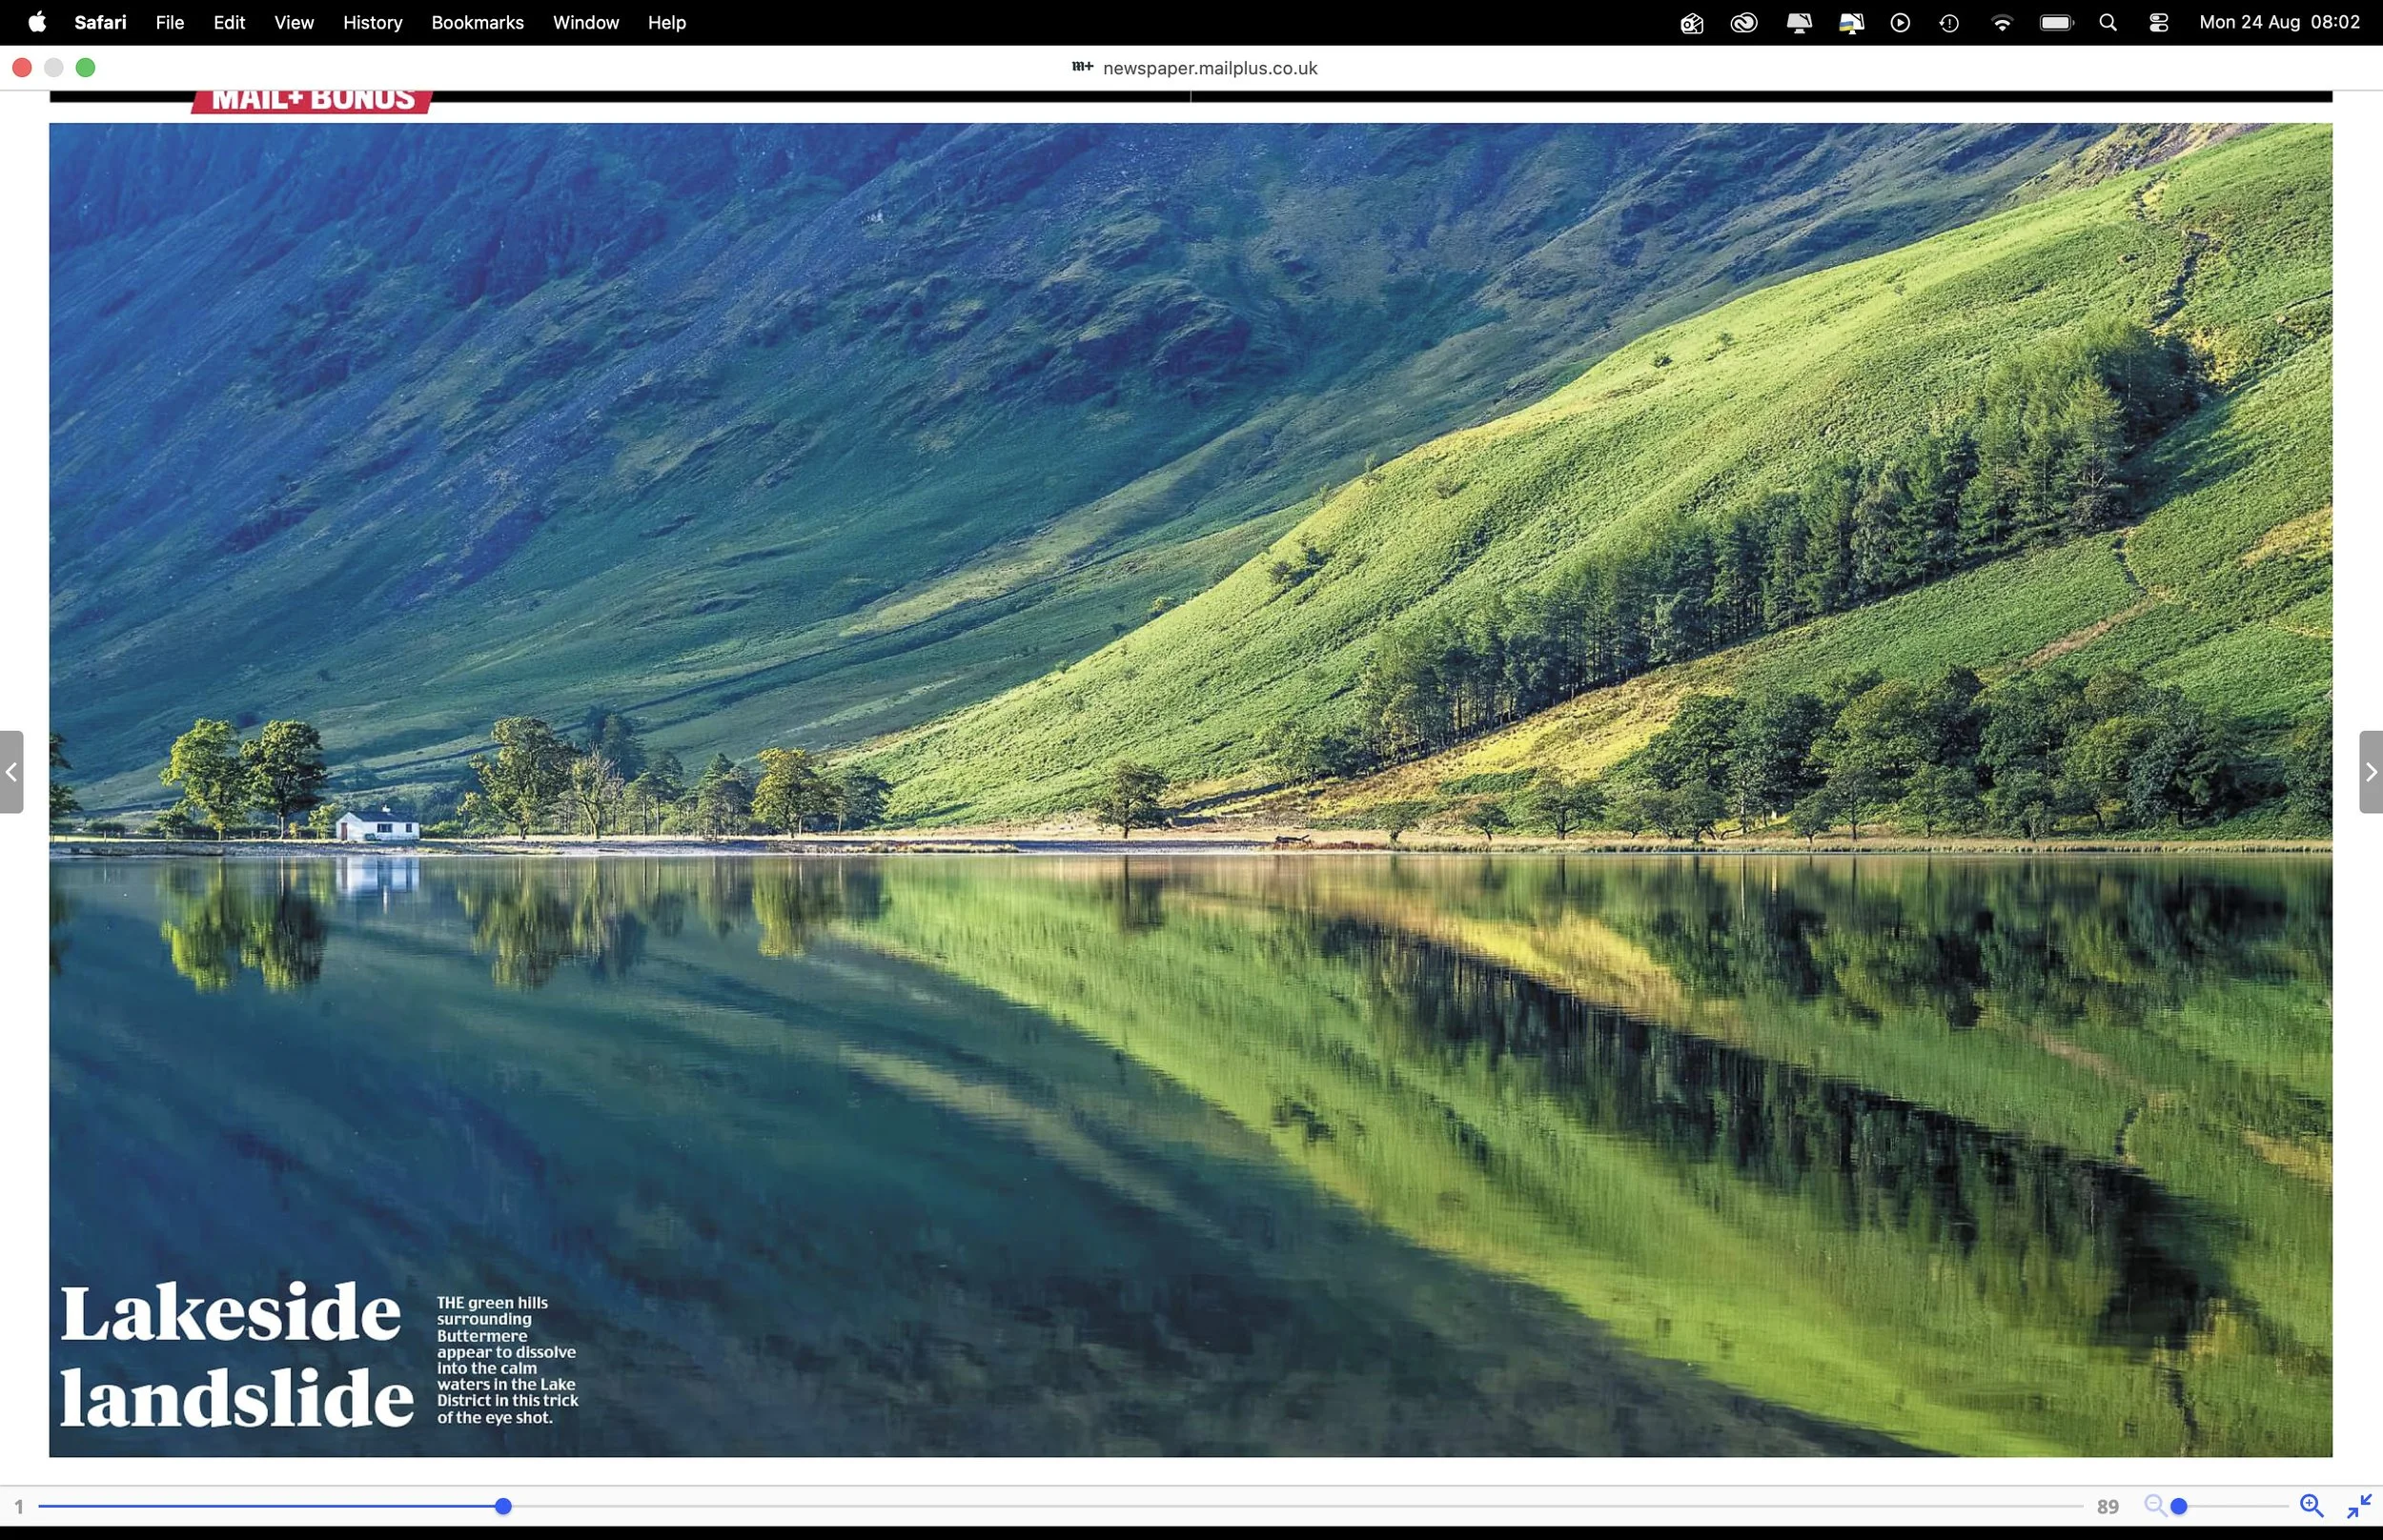Show battery status menu
This screenshot has width=2383, height=1540.
[2057, 22]
